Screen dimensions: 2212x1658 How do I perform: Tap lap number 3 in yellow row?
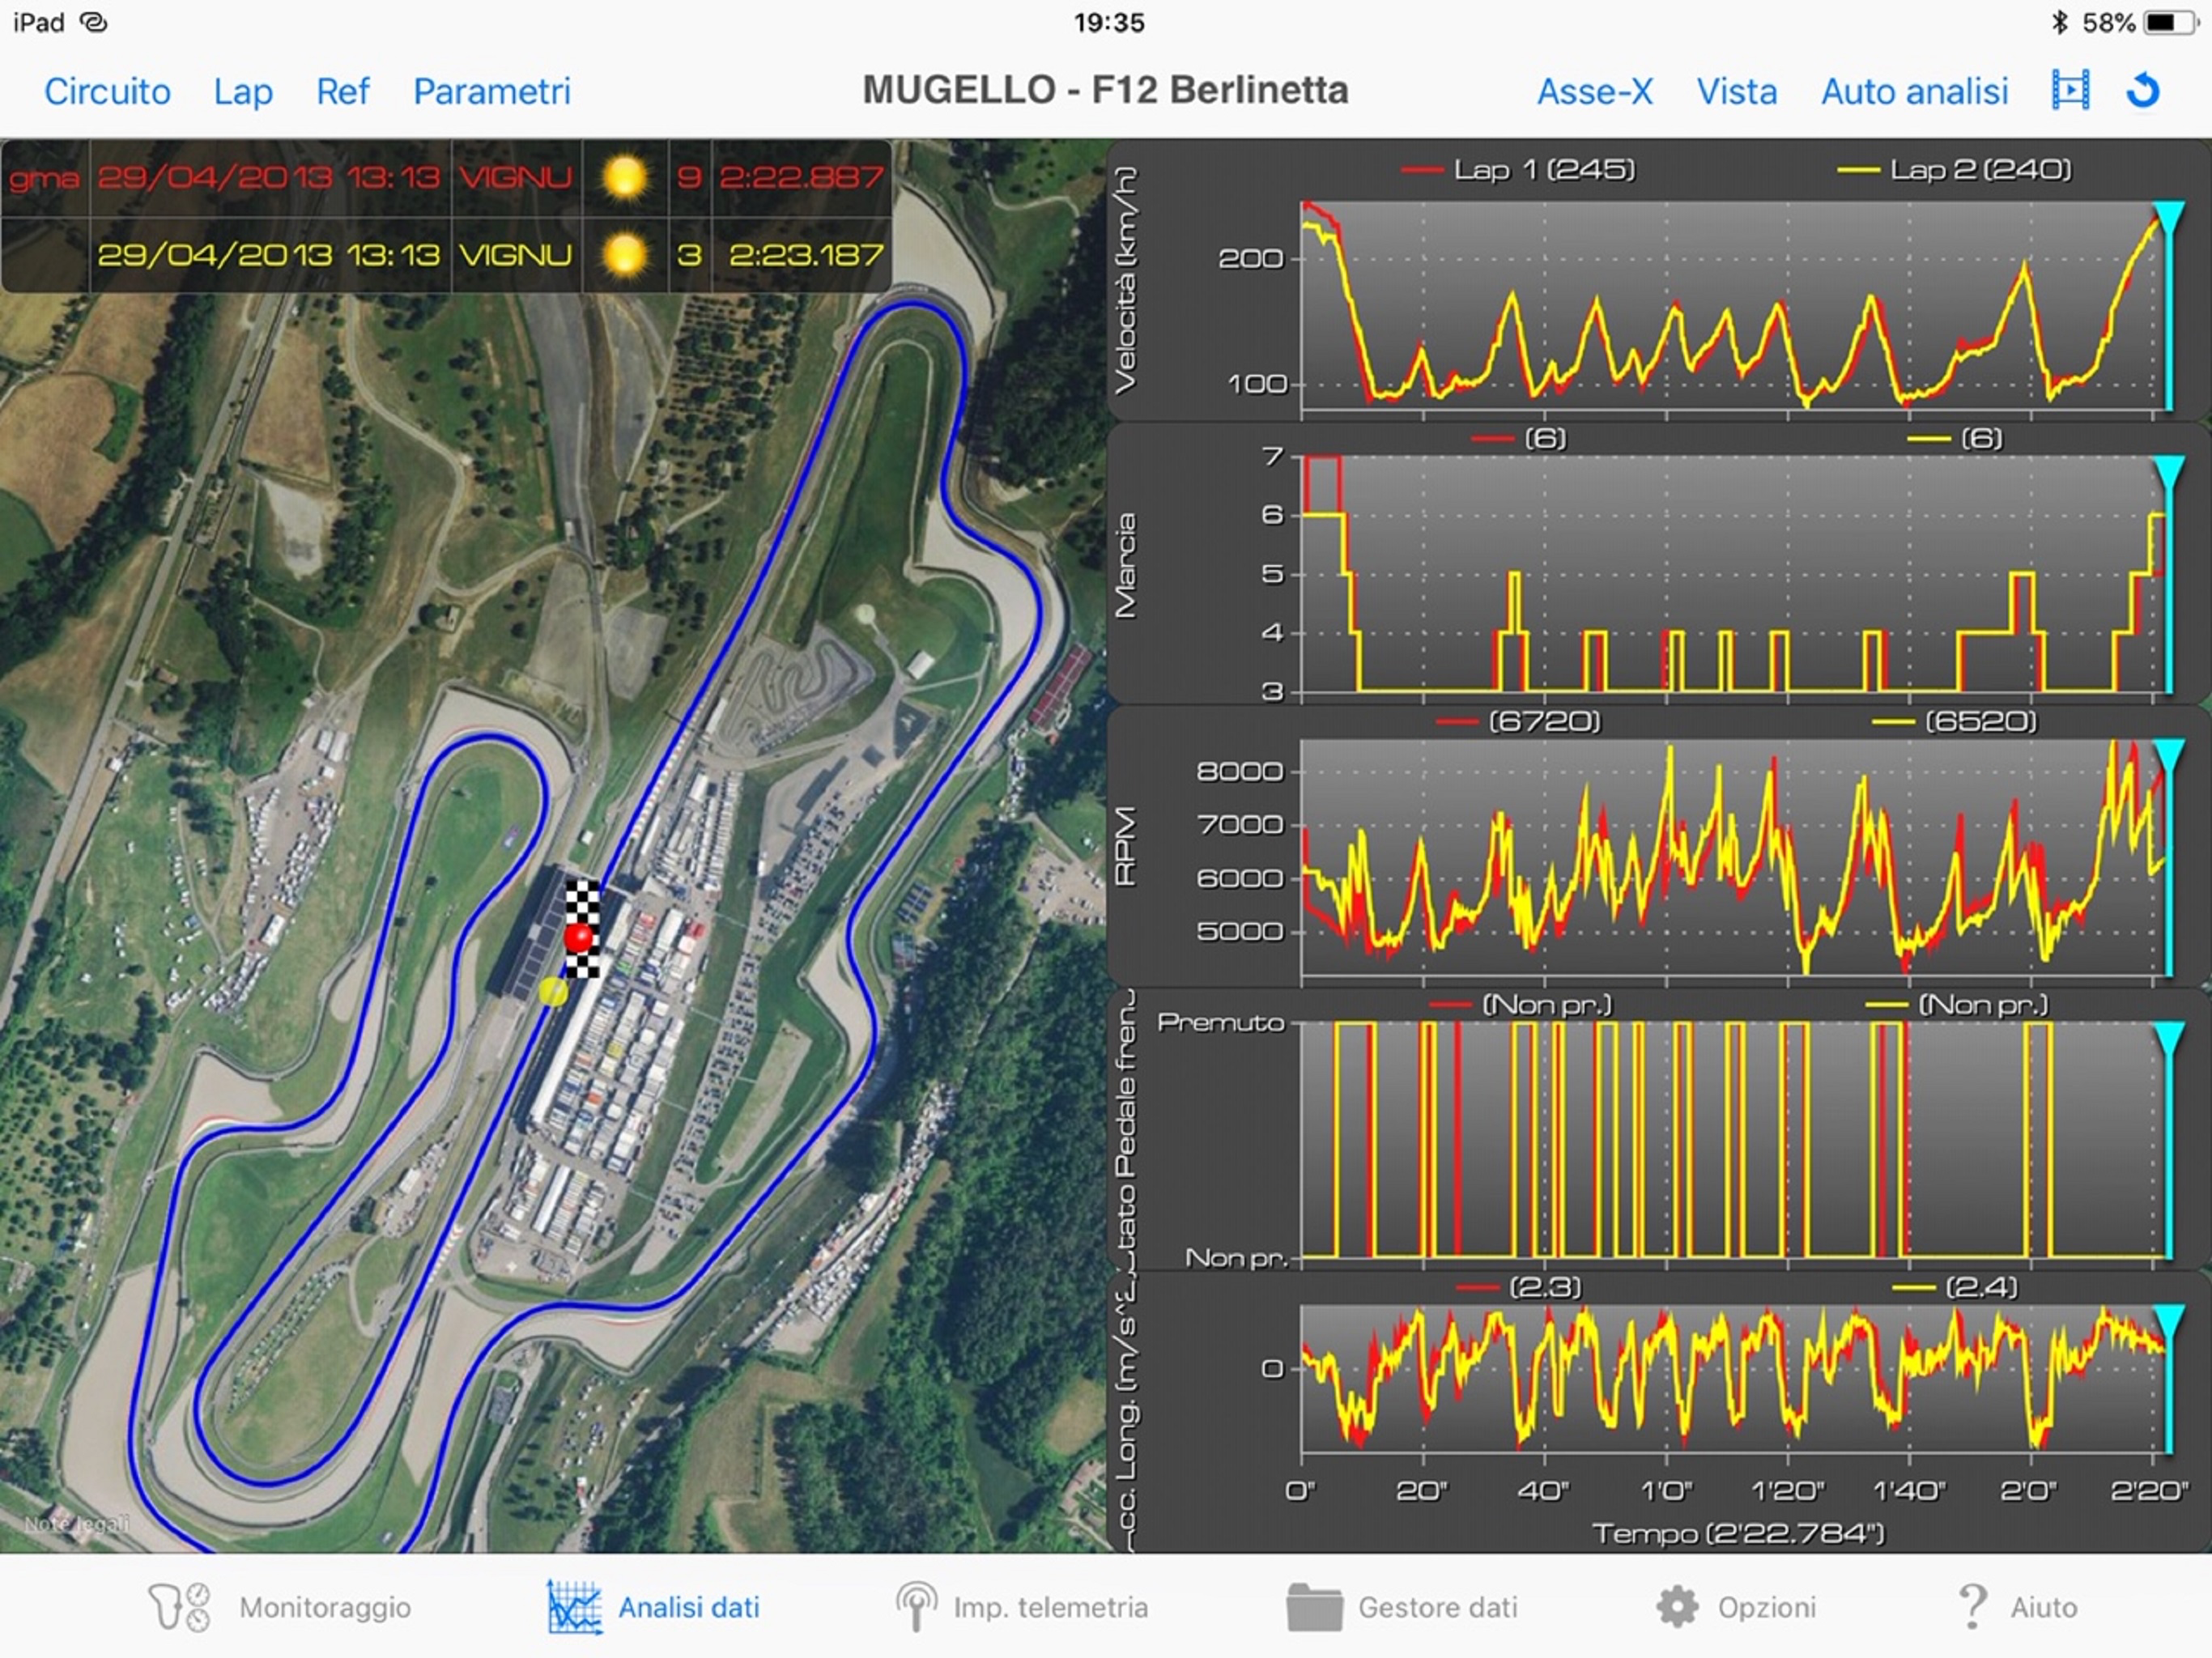point(689,254)
